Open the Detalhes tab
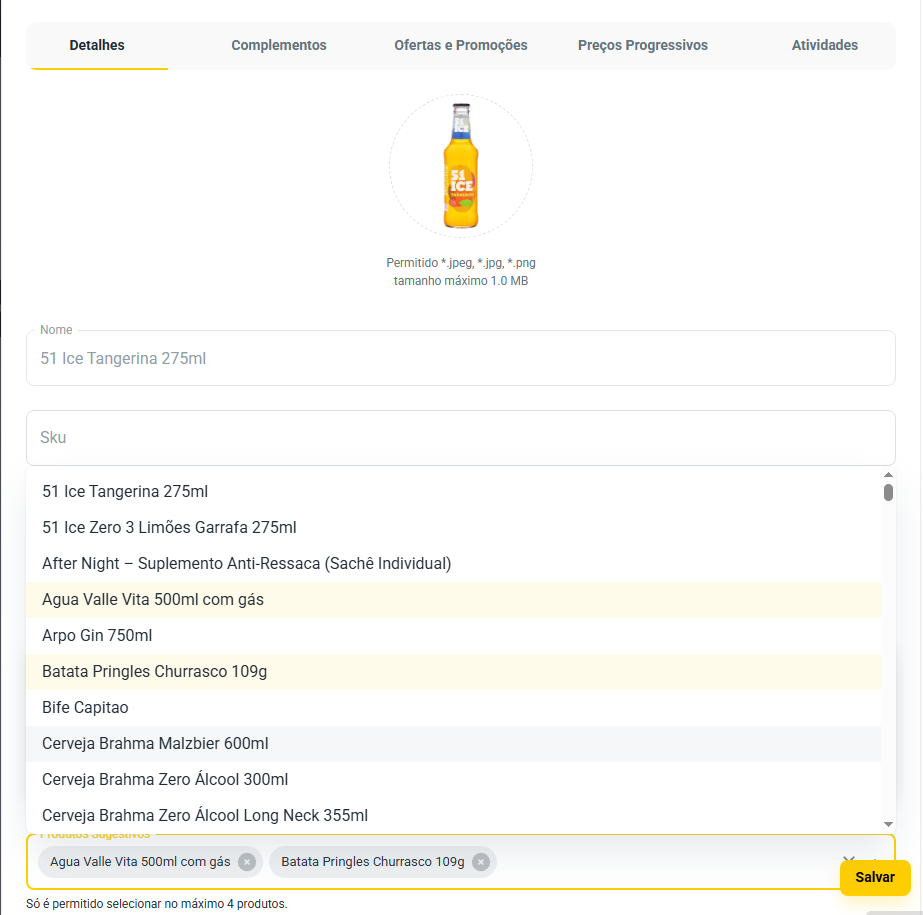 (x=97, y=45)
